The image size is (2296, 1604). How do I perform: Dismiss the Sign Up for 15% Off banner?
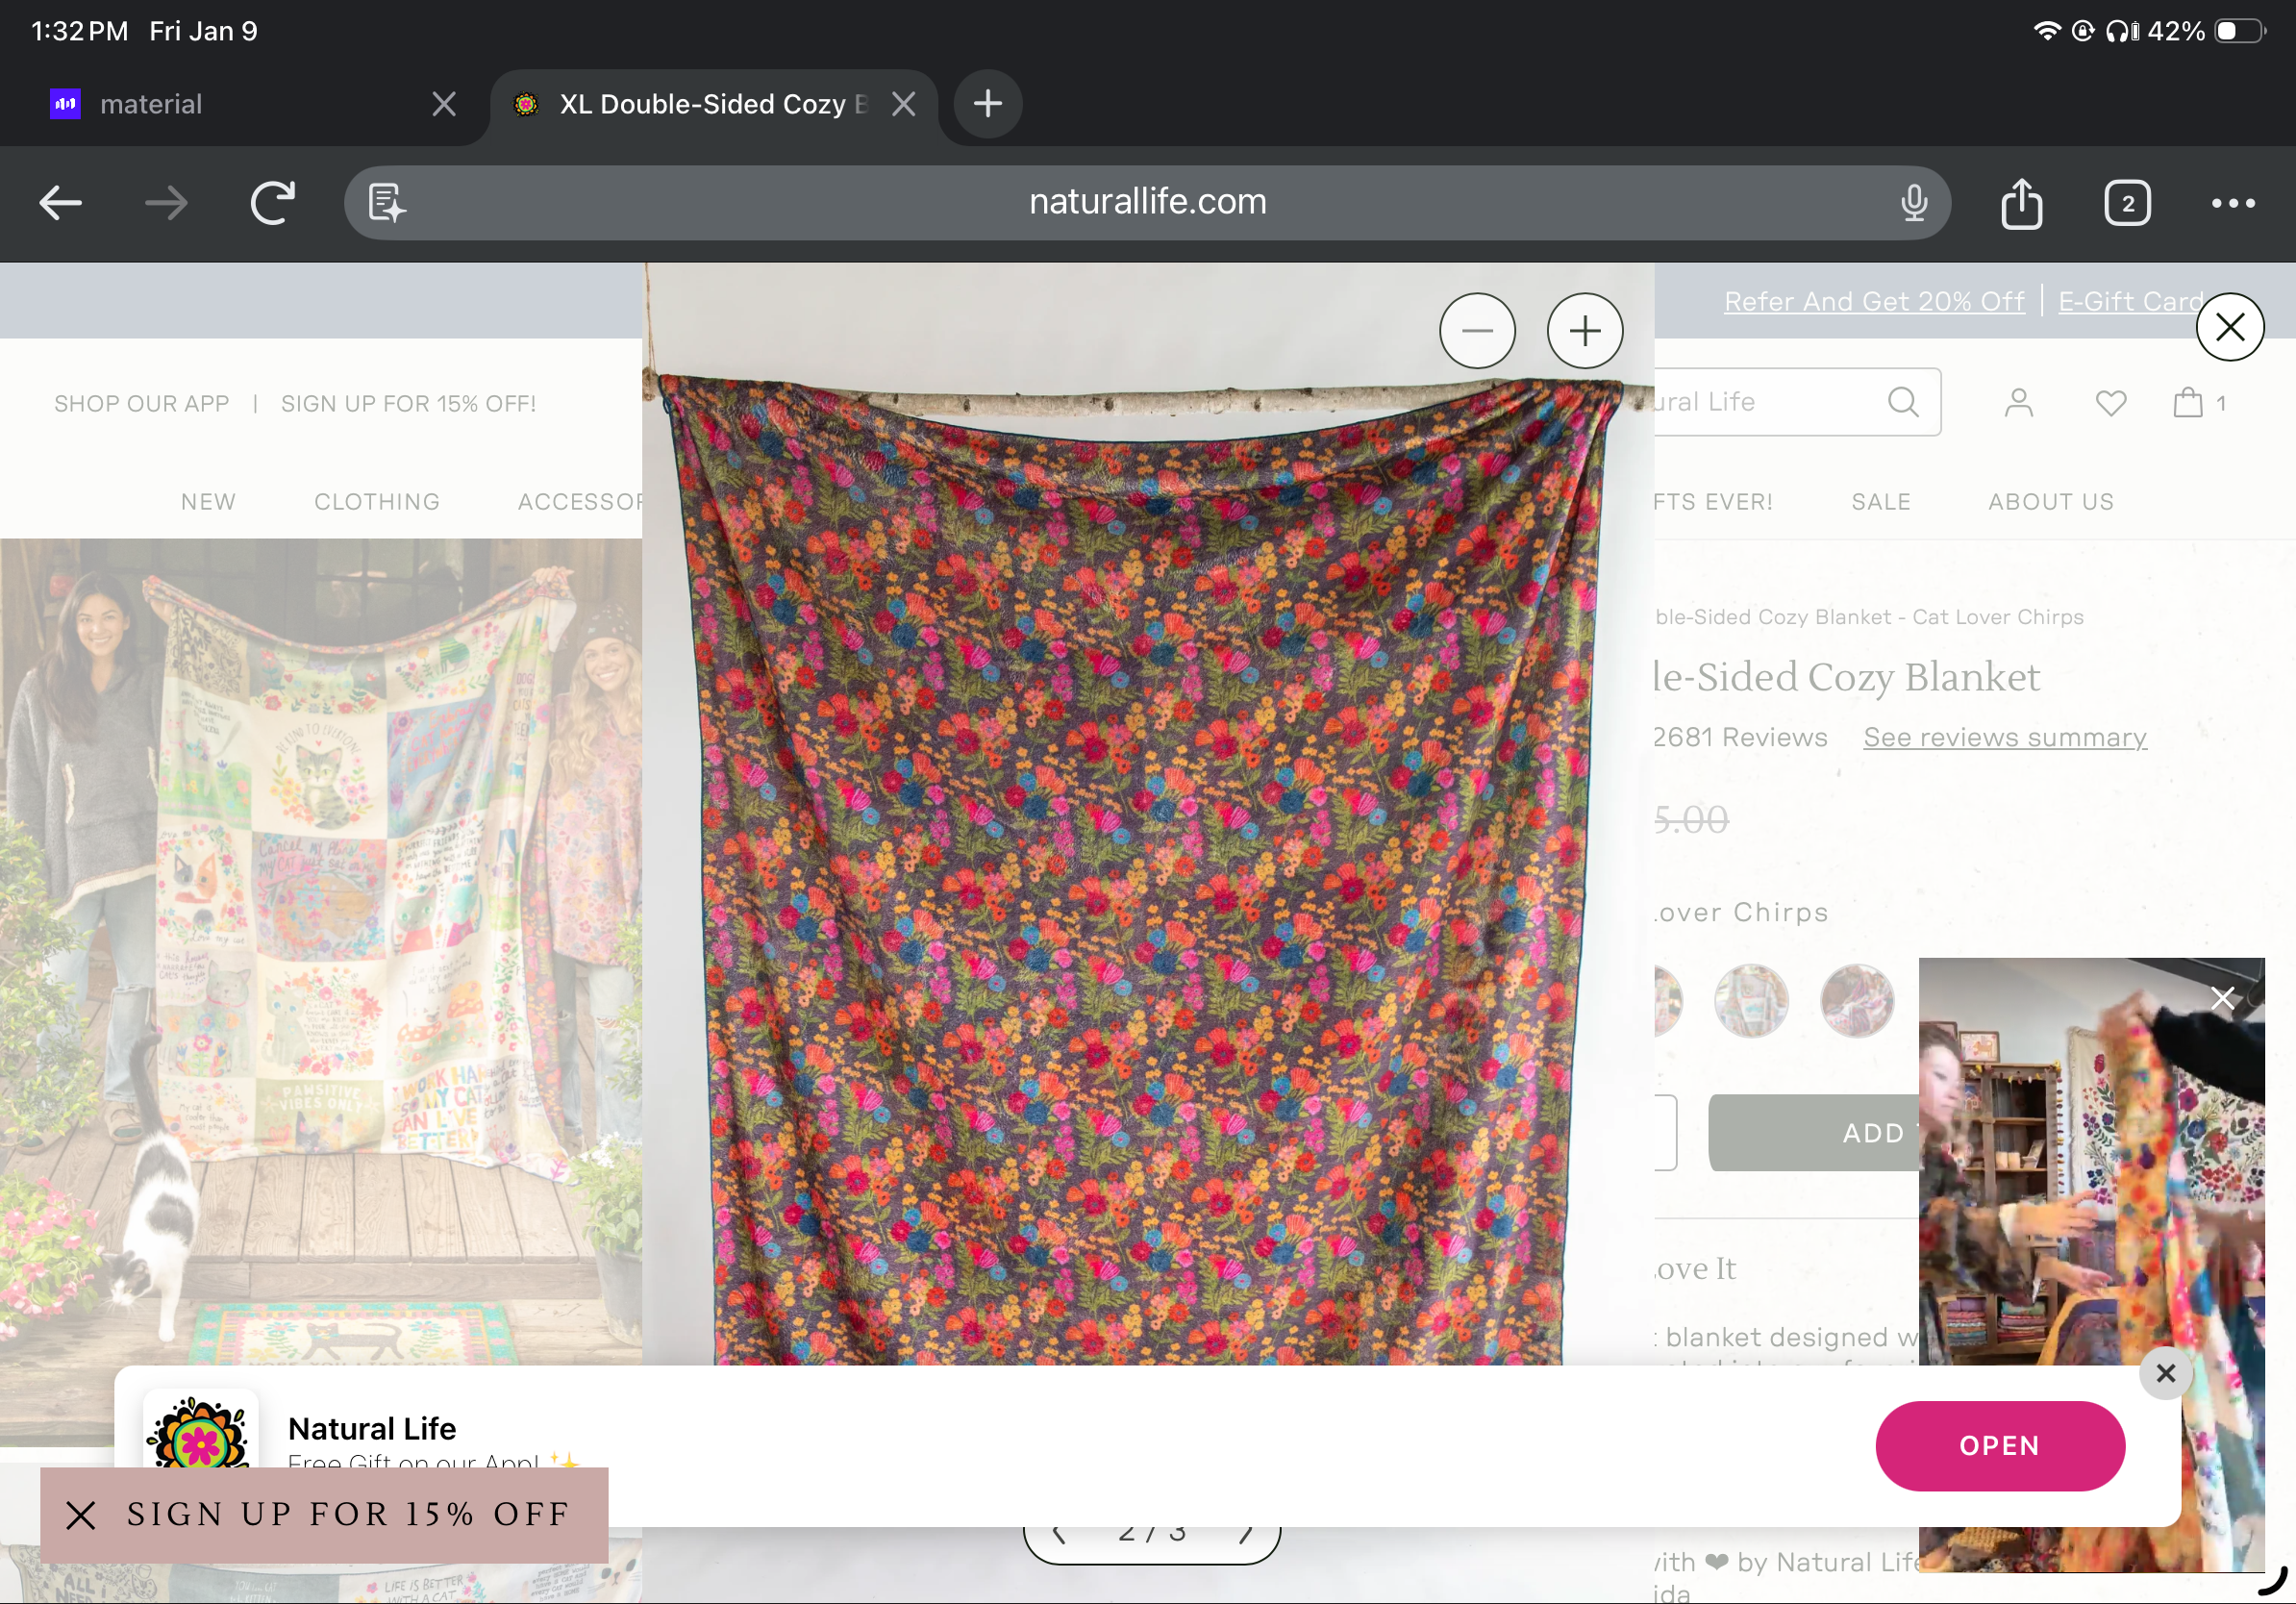tap(81, 1515)
